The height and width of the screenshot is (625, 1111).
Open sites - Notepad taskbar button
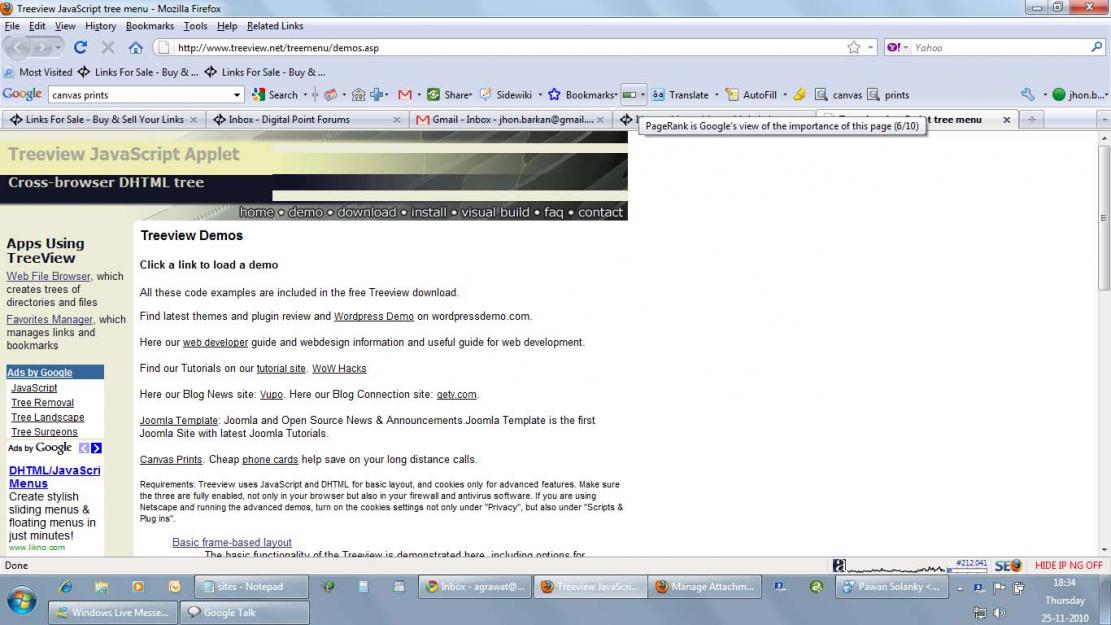coord(252,587)
